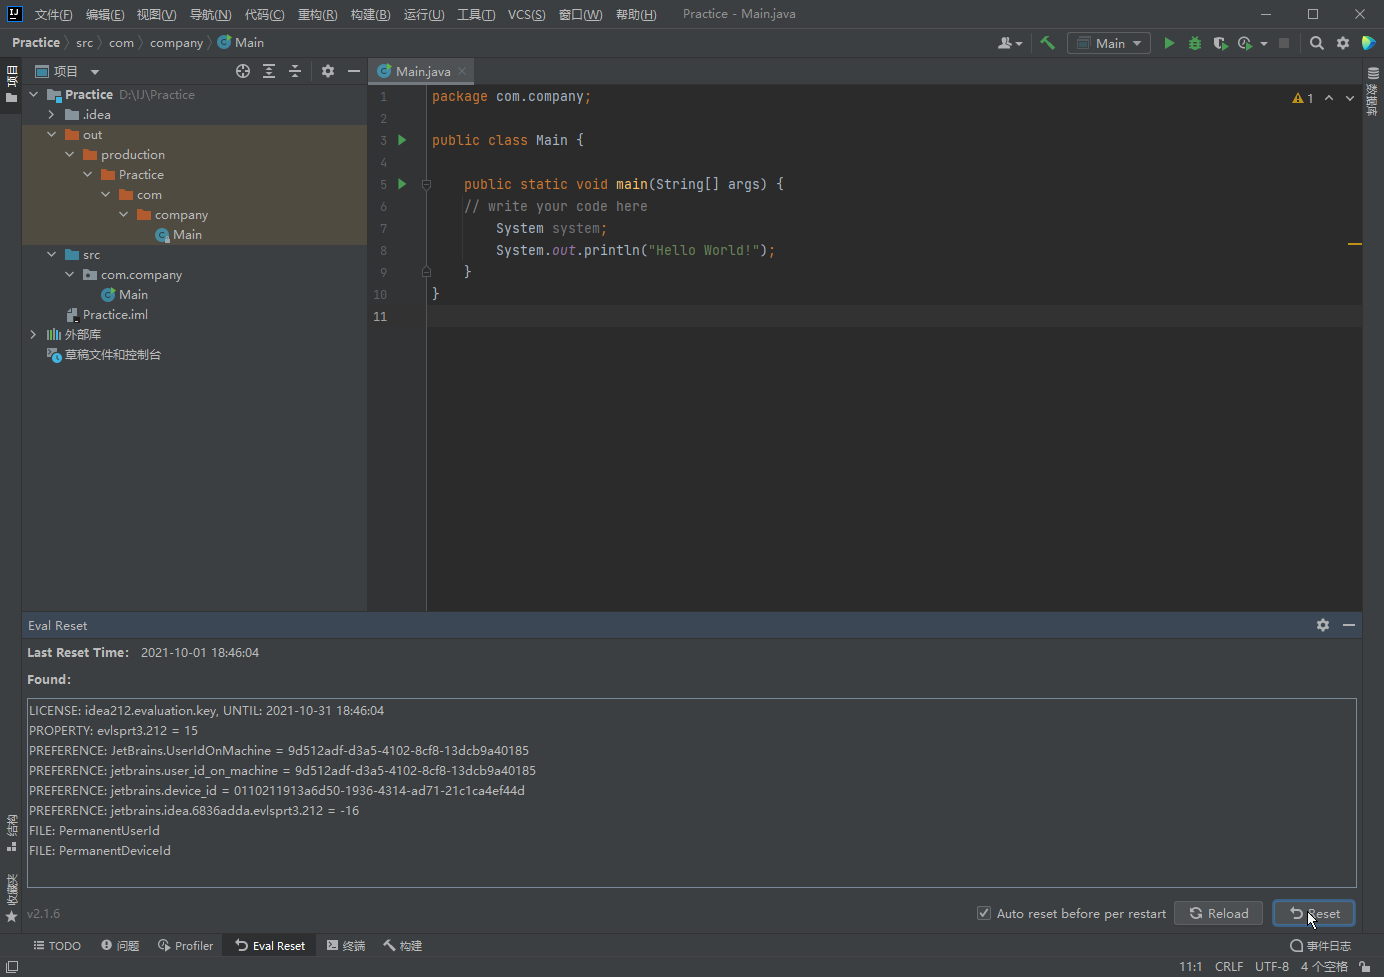
Task: Click UTF-8 encoding in status bar
Action: 1272,967
